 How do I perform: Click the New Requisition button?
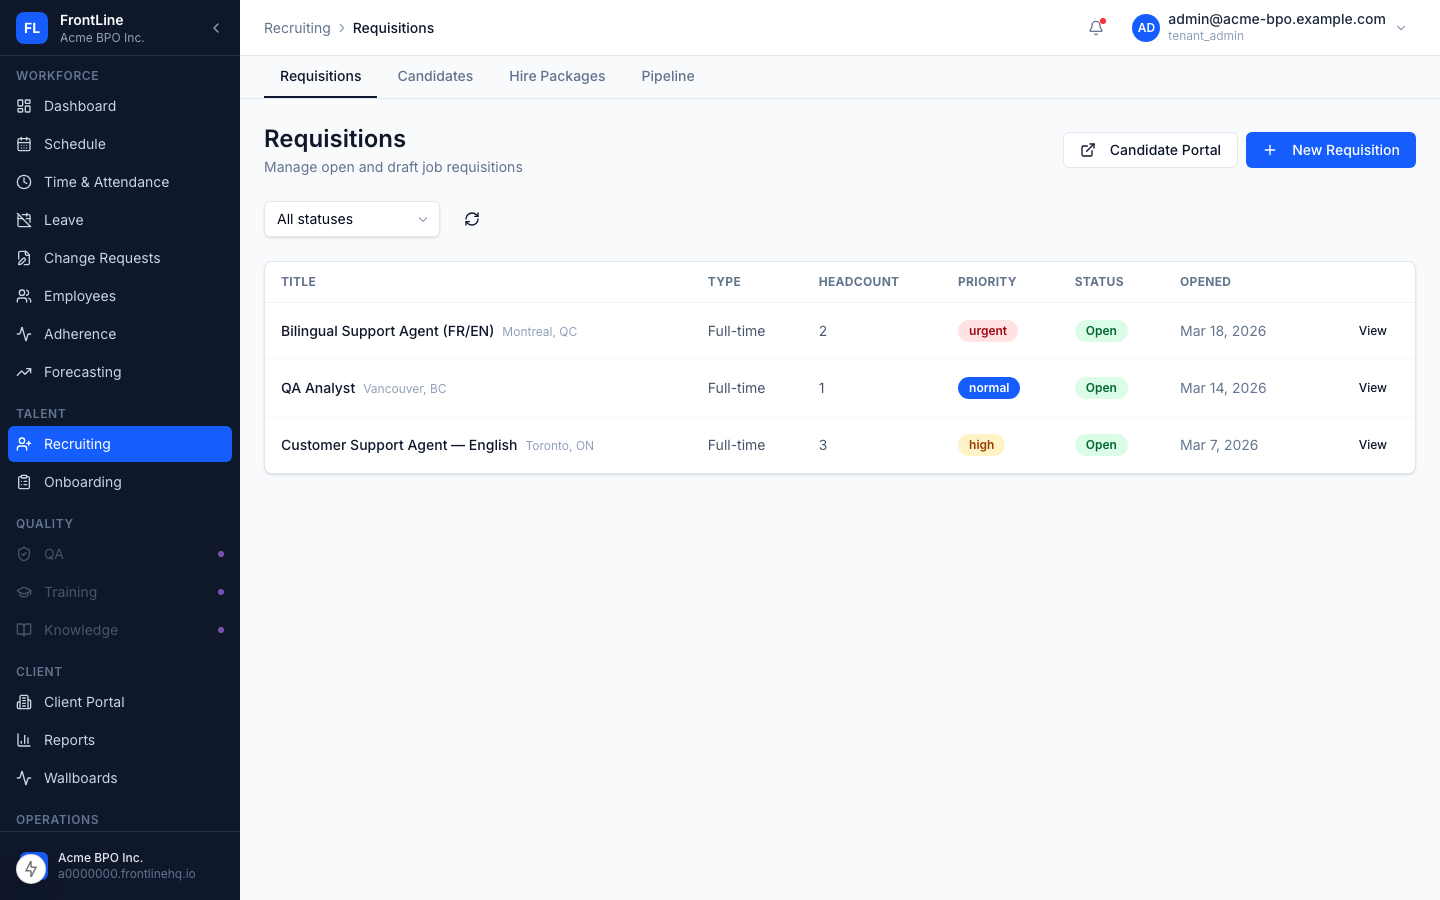1330,150
